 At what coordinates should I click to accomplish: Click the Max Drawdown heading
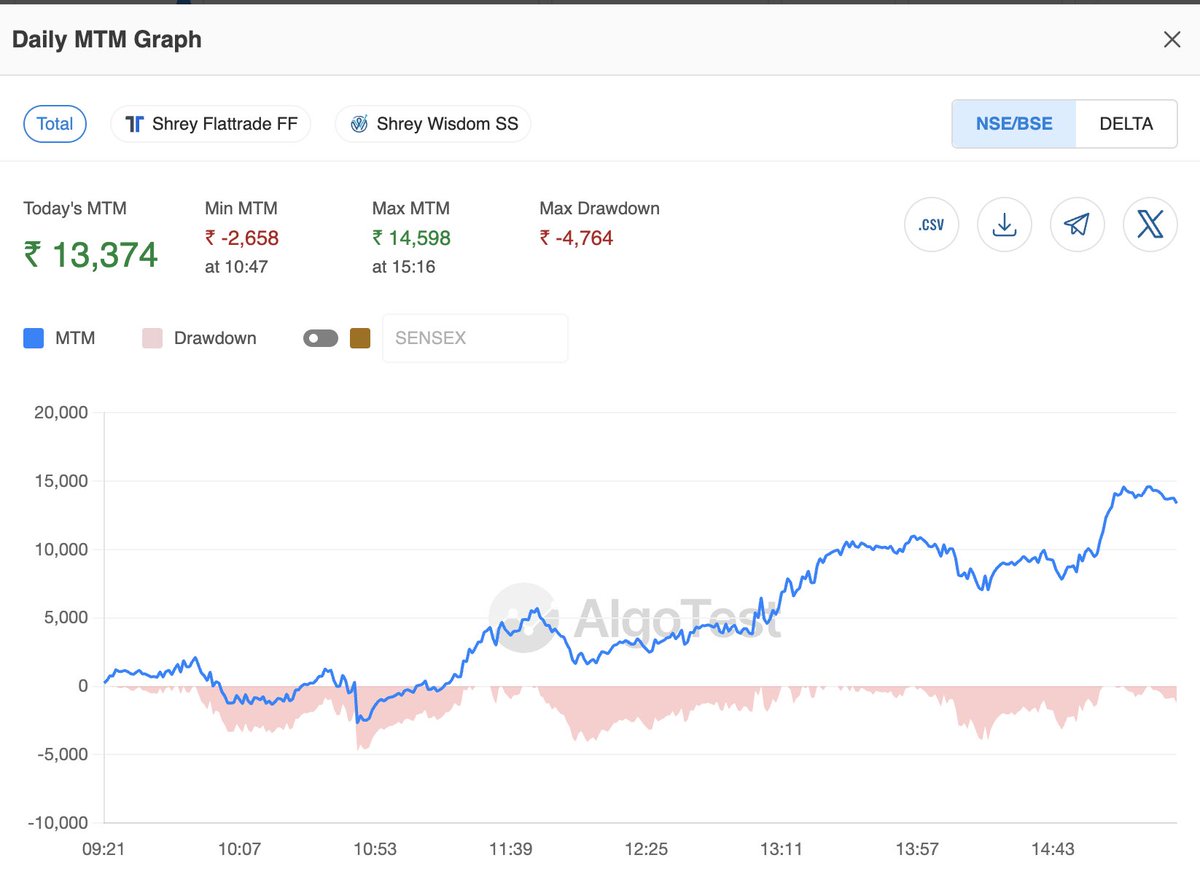pos(600,208)
